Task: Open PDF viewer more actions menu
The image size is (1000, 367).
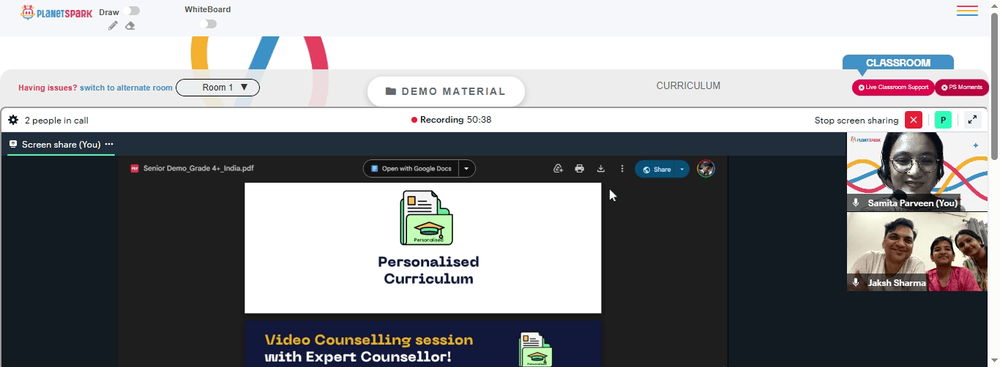Action: click(622, 169)
